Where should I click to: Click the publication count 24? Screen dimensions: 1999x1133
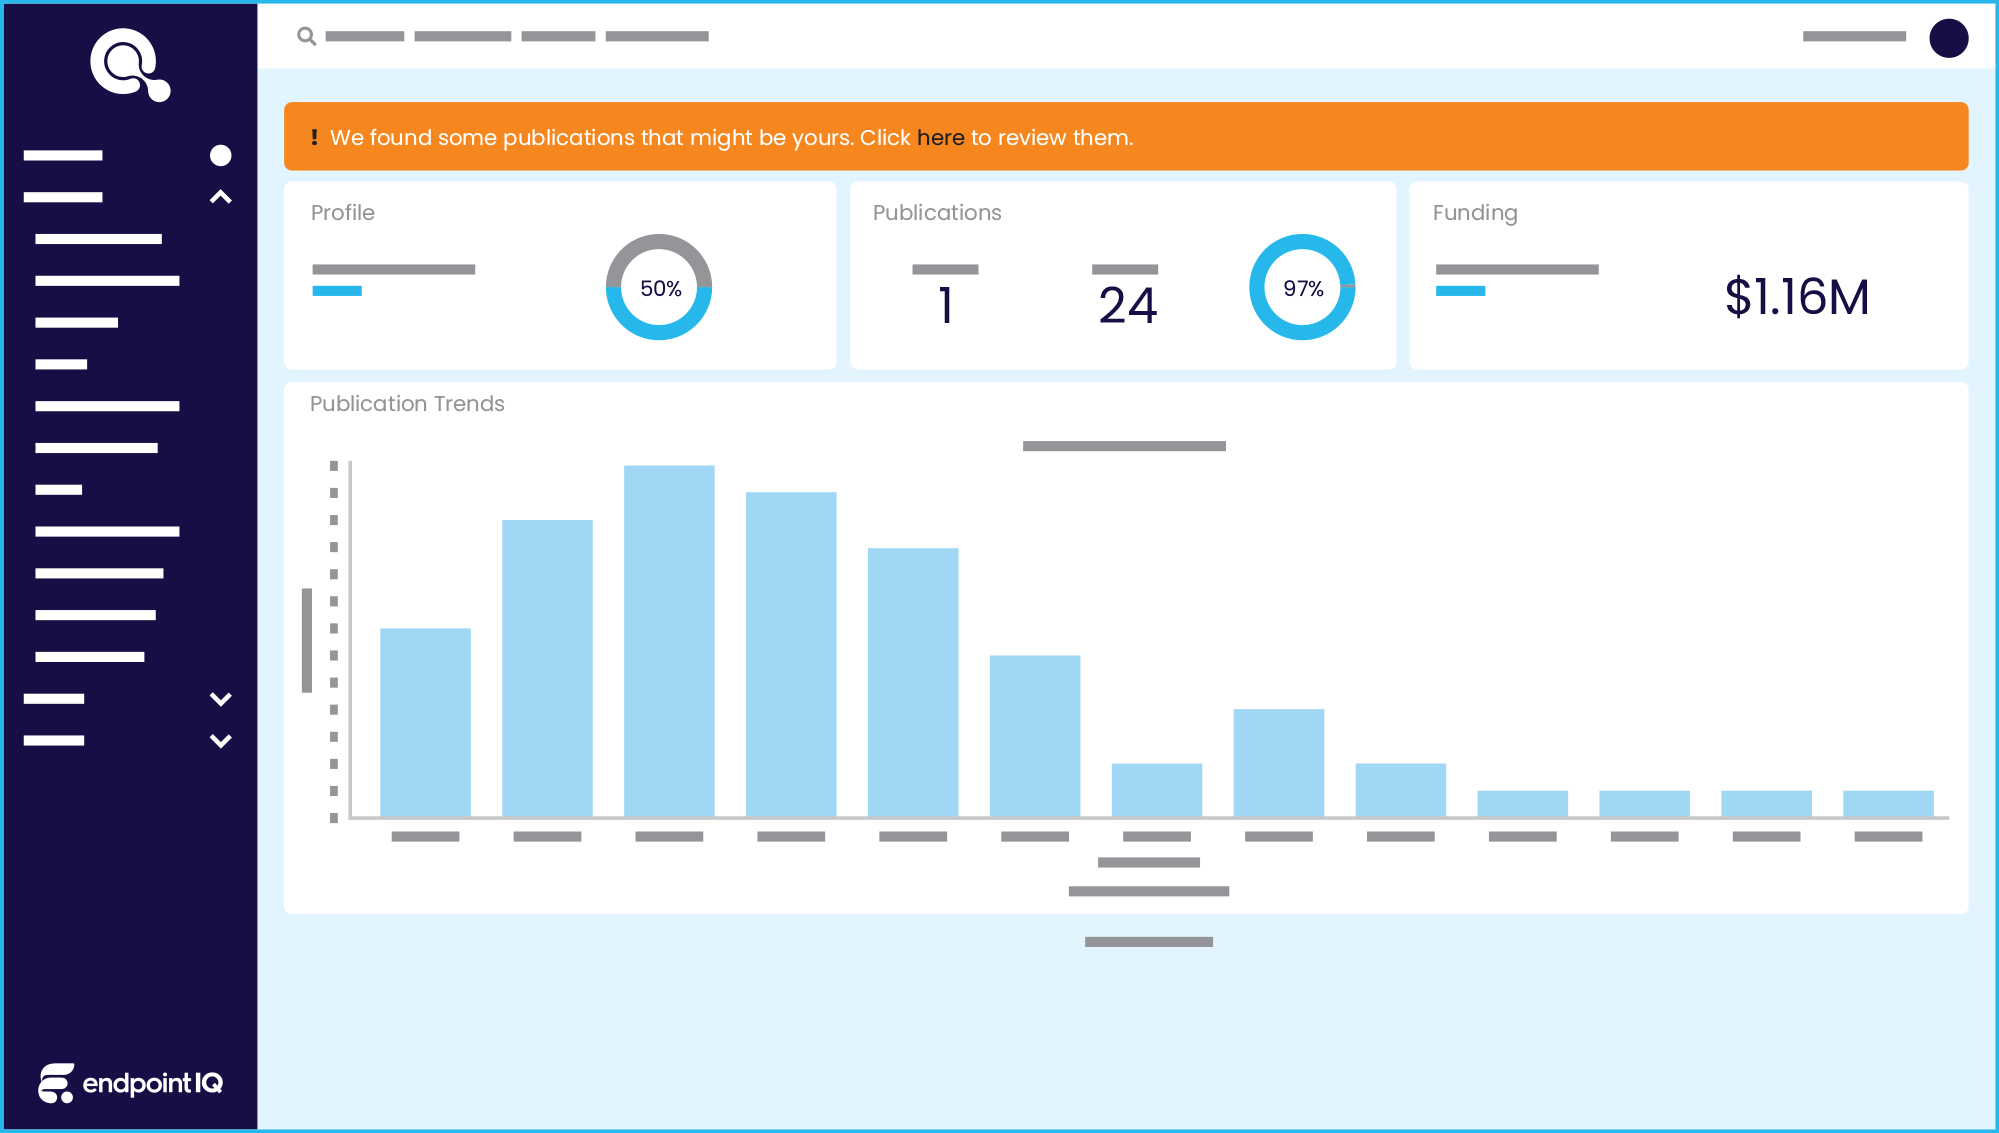pos(1127,305)
